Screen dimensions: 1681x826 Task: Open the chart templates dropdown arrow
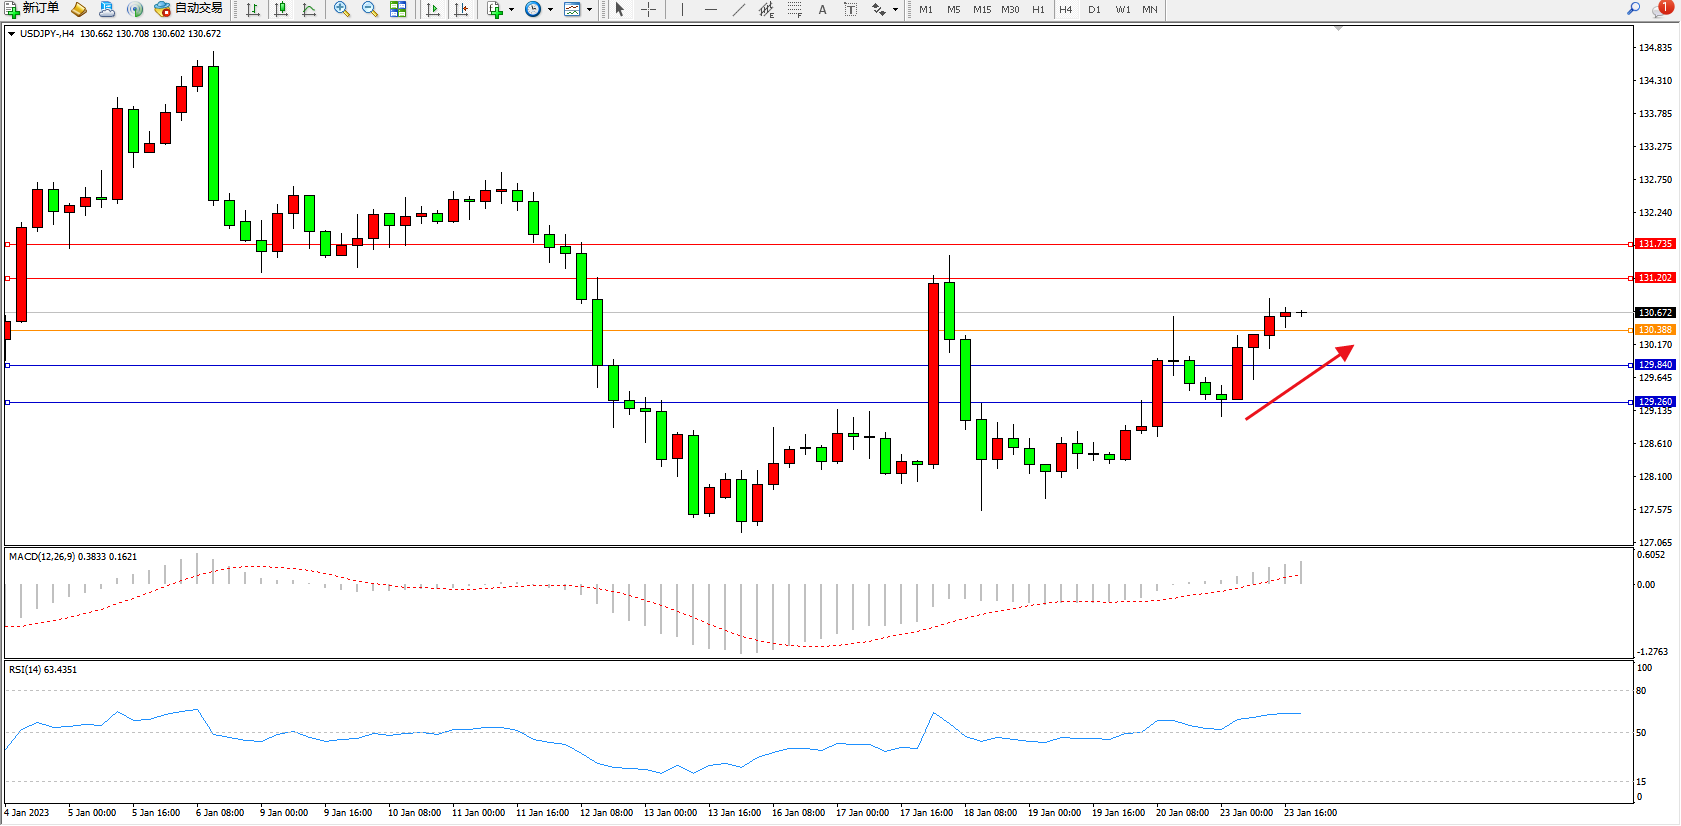click(x=589, y=10)
